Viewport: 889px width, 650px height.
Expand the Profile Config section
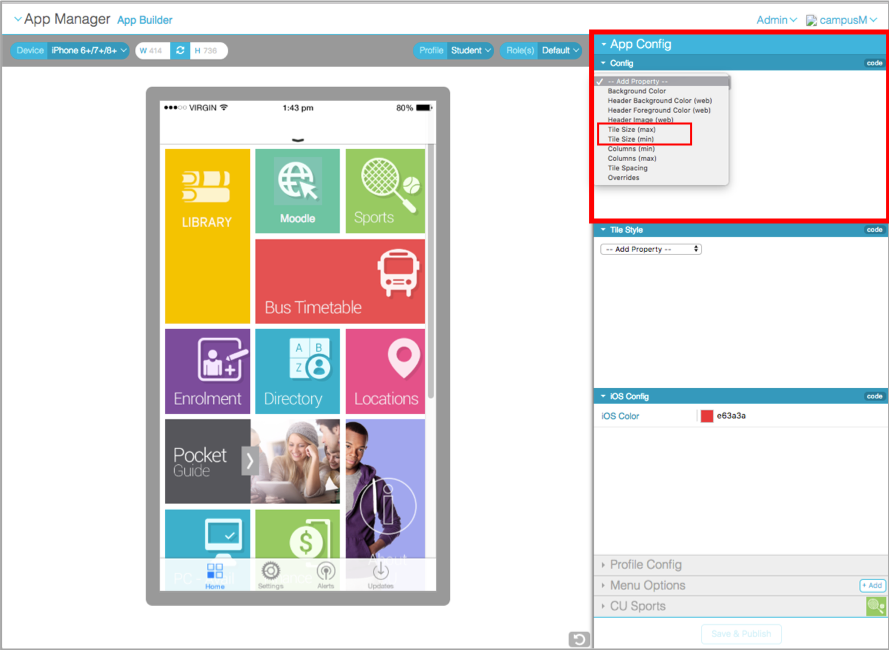click(646, 564)
